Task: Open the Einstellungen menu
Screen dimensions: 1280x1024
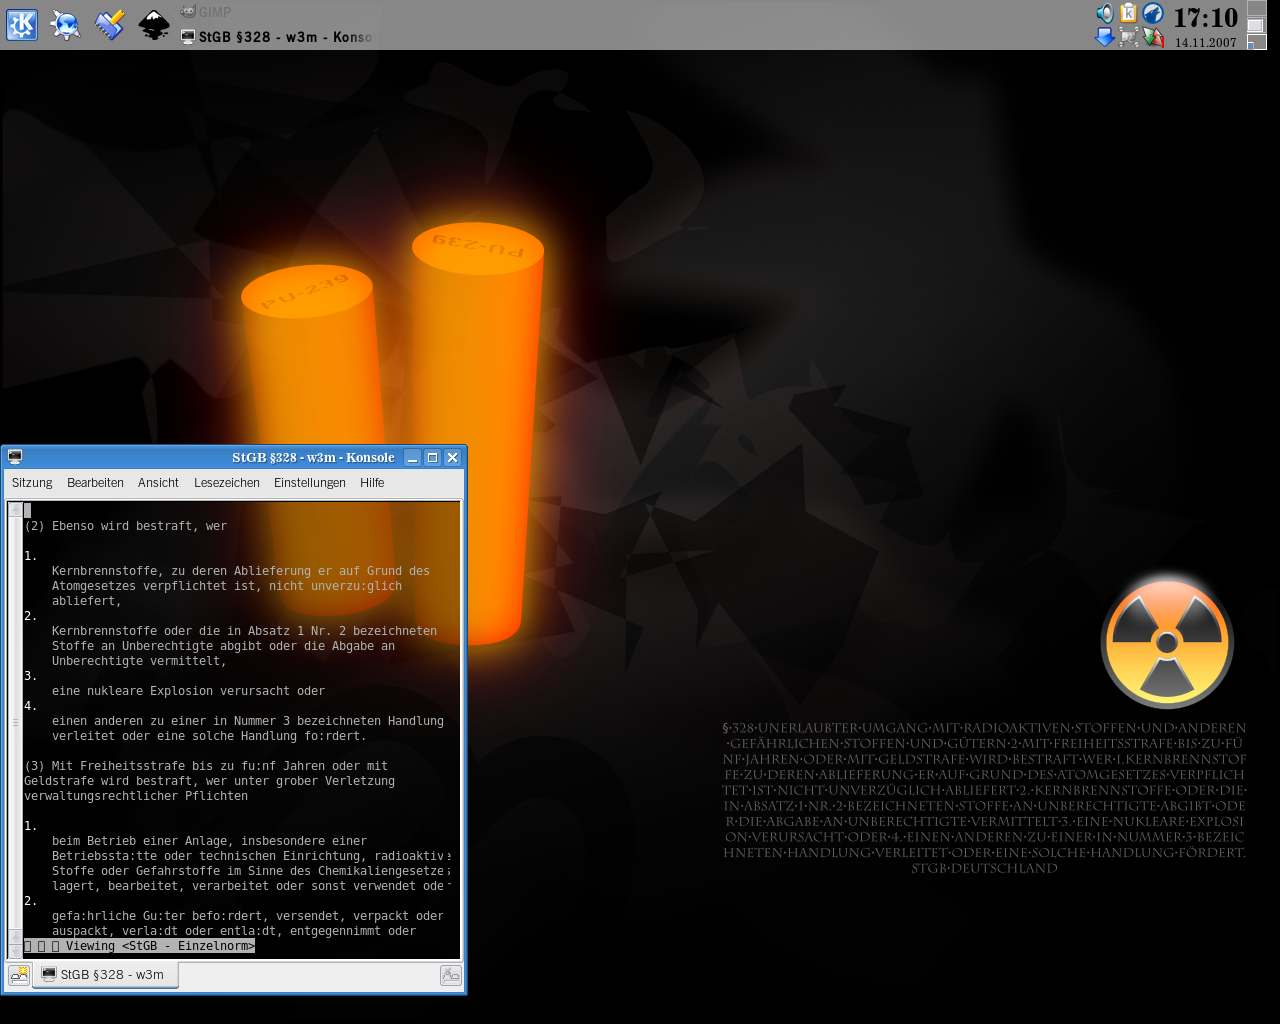Action: [310, 483]
